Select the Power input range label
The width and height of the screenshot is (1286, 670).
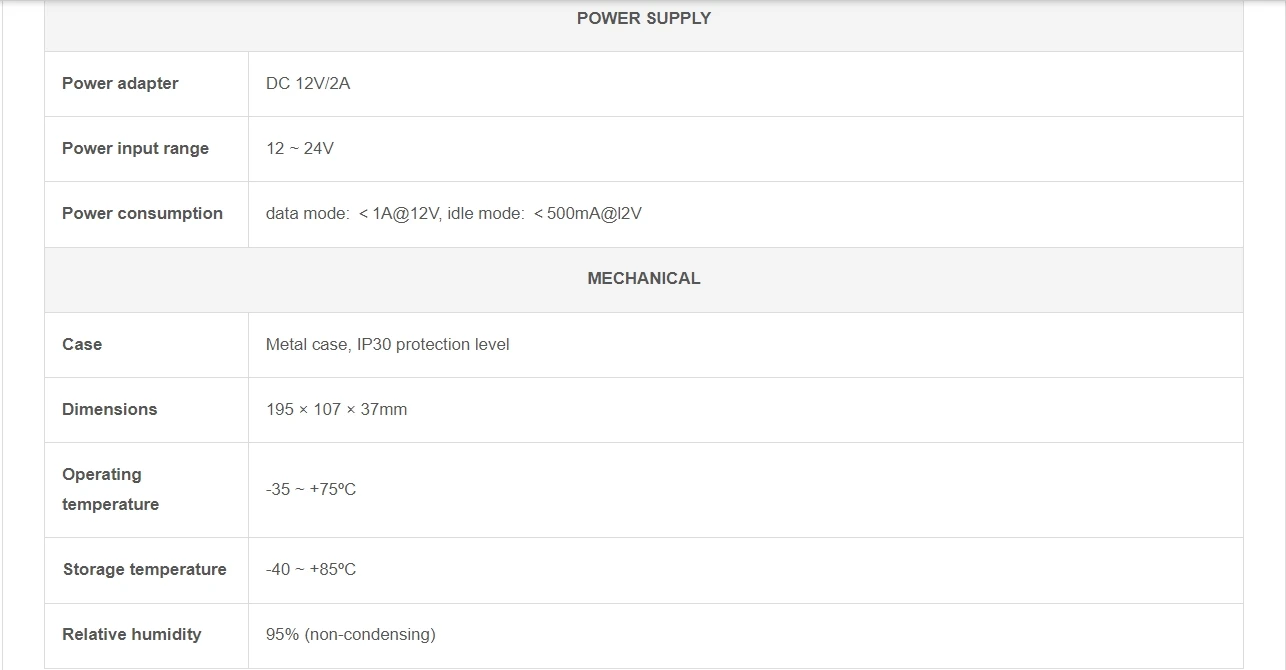[x=135, y=148]
